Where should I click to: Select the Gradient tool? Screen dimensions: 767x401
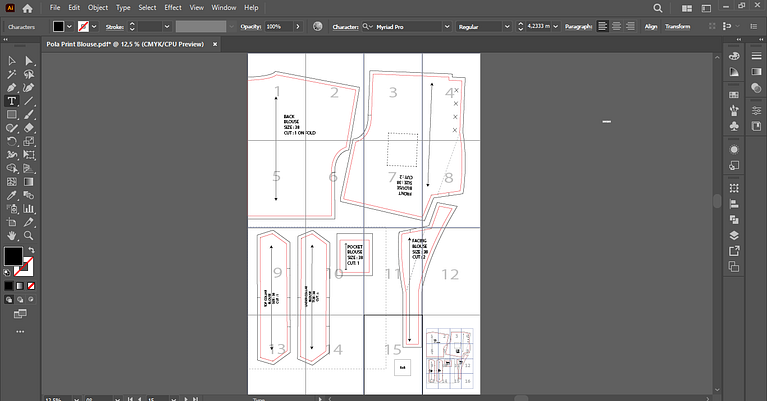click(x=28, y=182)
